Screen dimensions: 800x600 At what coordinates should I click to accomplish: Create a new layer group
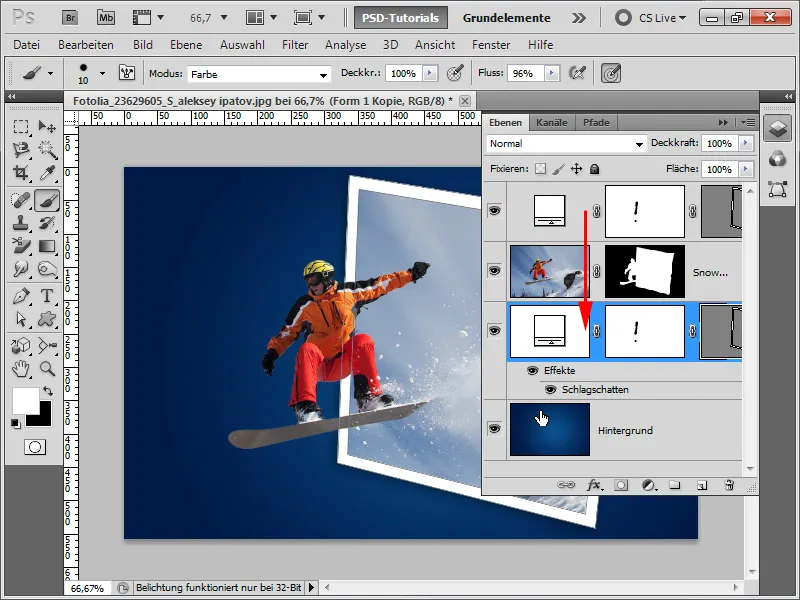[x=674, y=485]
